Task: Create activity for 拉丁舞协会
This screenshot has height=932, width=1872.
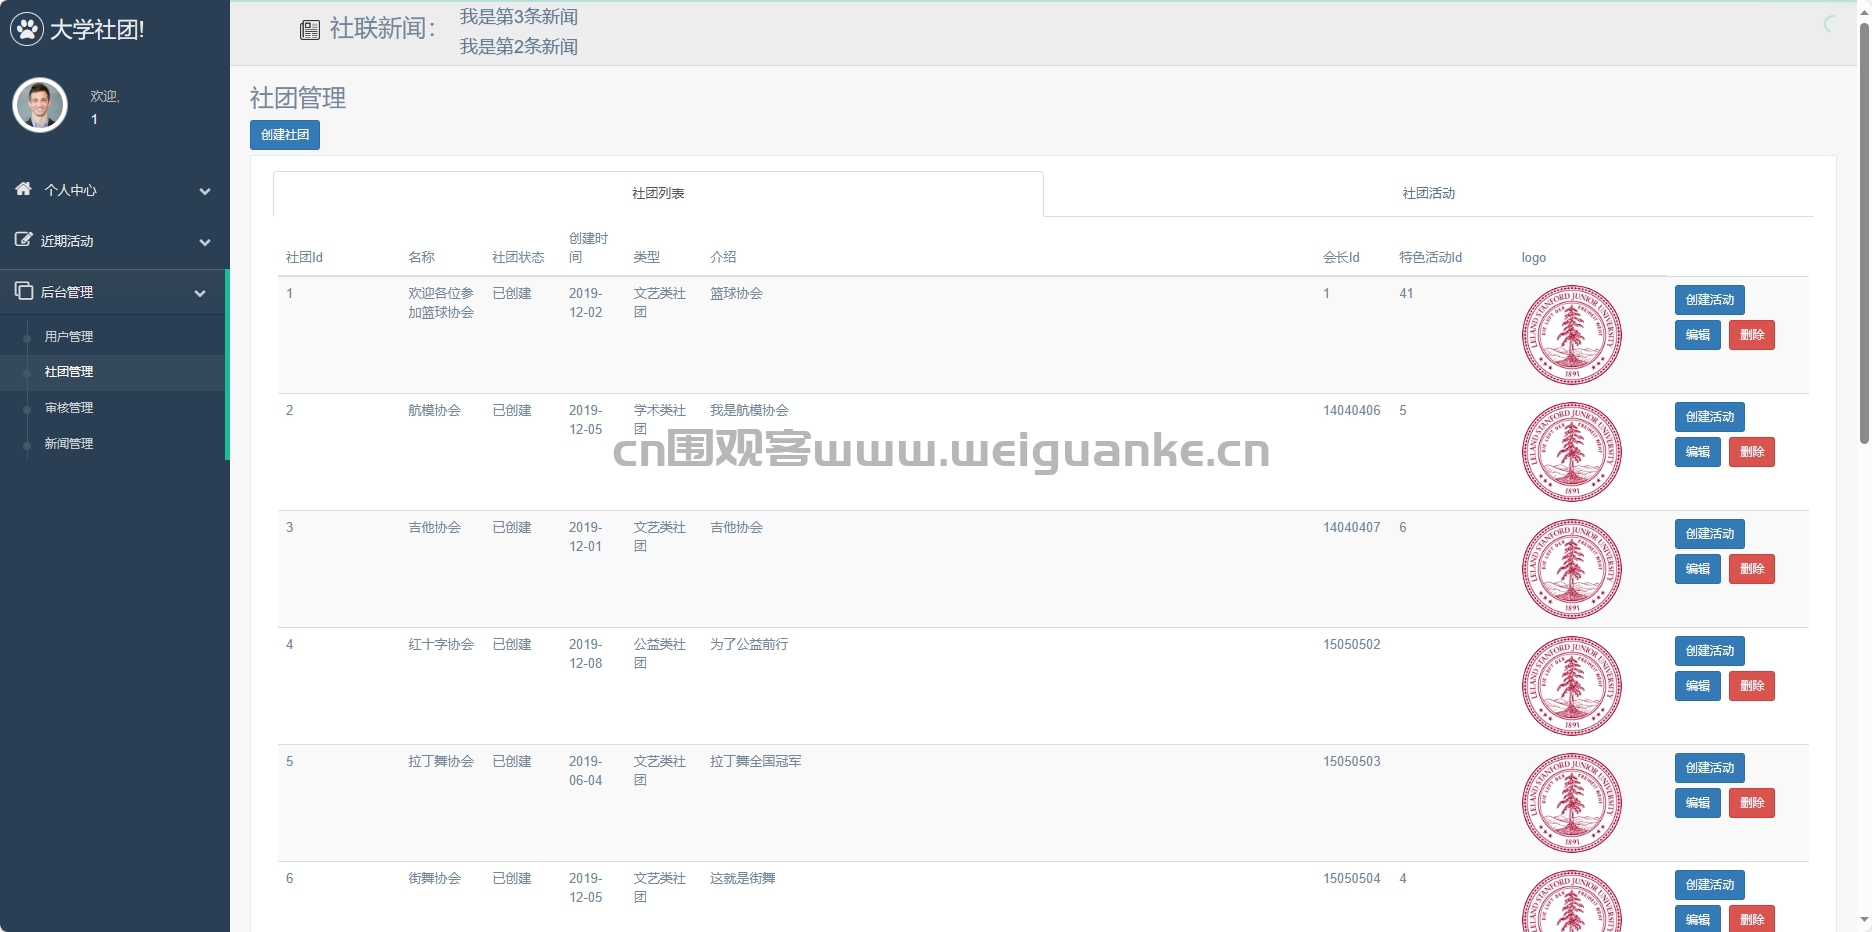Action: [1709, 768]
